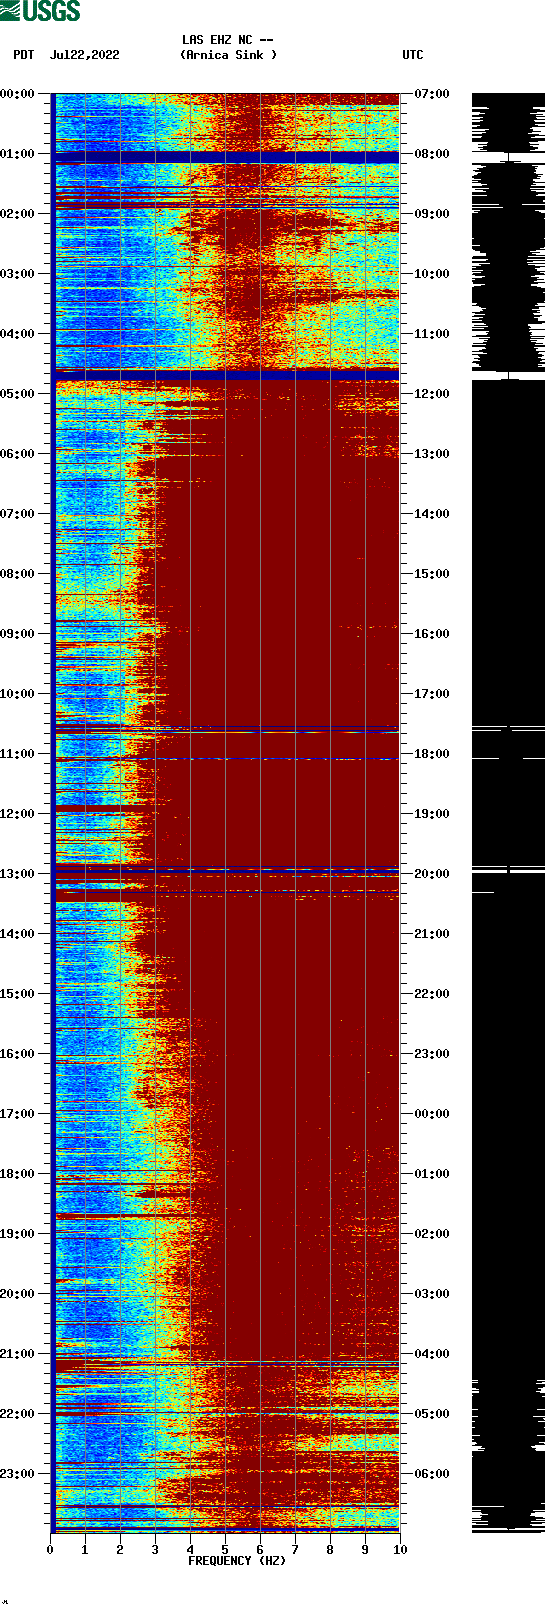Click the 19:00 UTC time label
This screenshot has height=1613, width=552.
pyautogui.click(x=432, y=814)
